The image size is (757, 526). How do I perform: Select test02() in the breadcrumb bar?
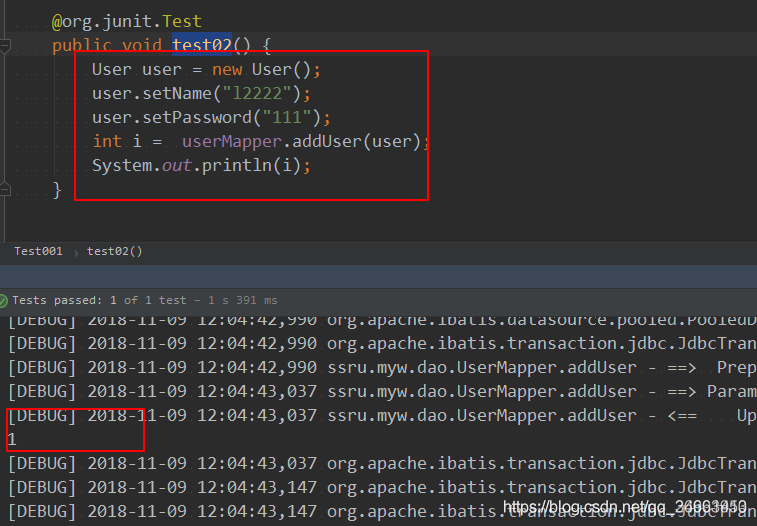pos(114,251)
